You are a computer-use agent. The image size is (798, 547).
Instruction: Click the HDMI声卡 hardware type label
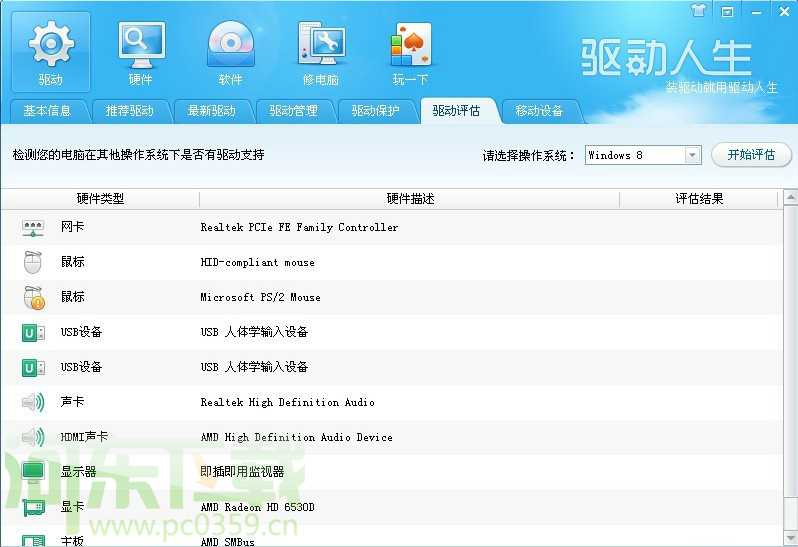click(x=84, y=437)
